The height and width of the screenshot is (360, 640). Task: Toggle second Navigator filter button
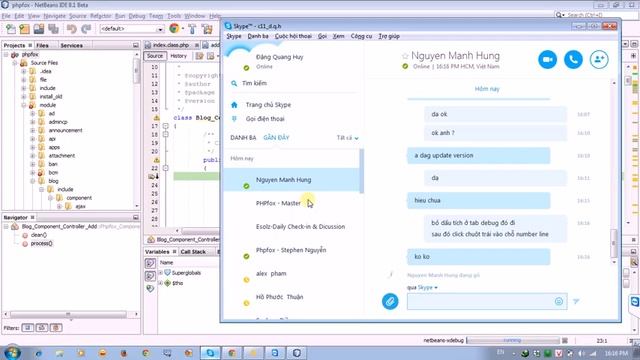click(42, 327)
